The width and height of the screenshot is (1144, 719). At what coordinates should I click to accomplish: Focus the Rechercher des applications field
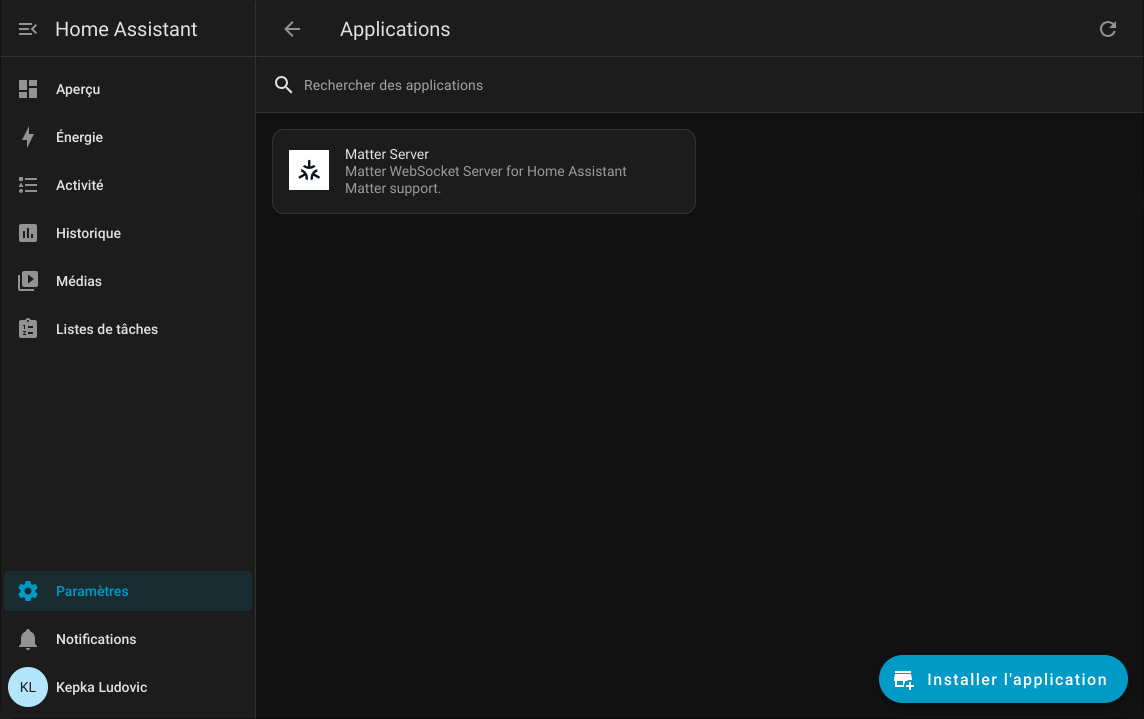tap(600, 86)
